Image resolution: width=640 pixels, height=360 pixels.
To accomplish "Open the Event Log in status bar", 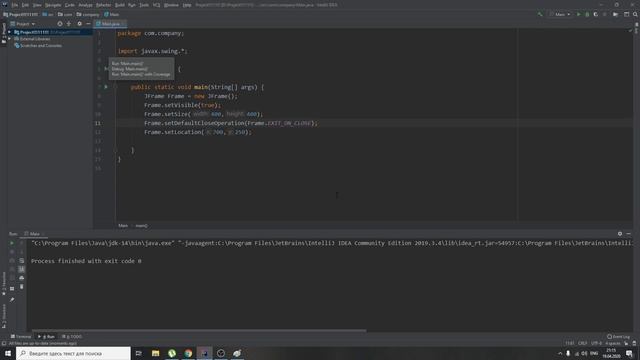I will 618,337.
